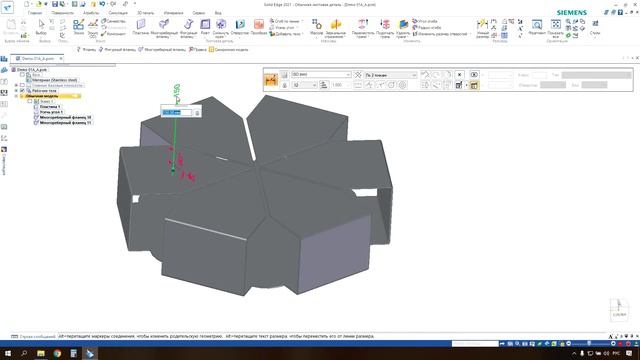Image resolution: width=640 pixels, height=360 pixels.
Task: Toggle the eye visibility icon in the command bar
Action: (474, 75)
